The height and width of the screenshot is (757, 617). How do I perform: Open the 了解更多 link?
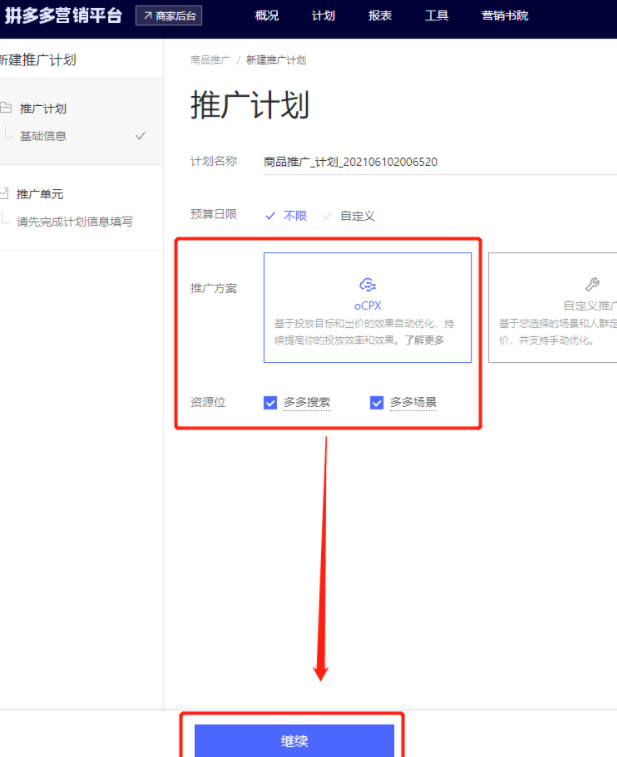click(x=424, y=340)
